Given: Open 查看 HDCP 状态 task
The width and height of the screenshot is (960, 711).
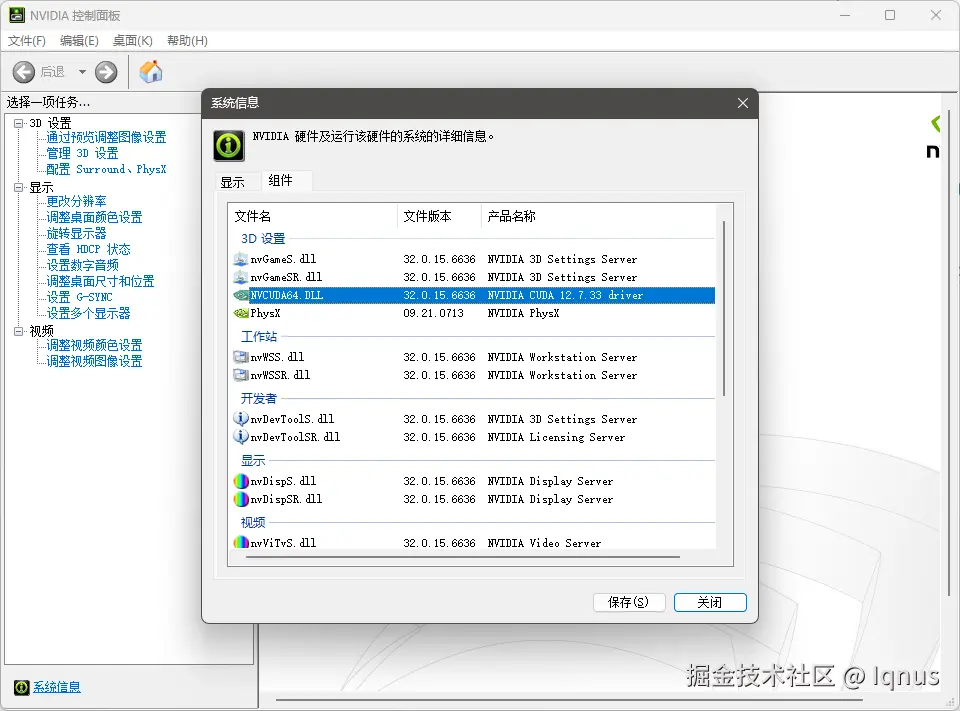Looking at the screenshot, I should click(x=89, y=249).
